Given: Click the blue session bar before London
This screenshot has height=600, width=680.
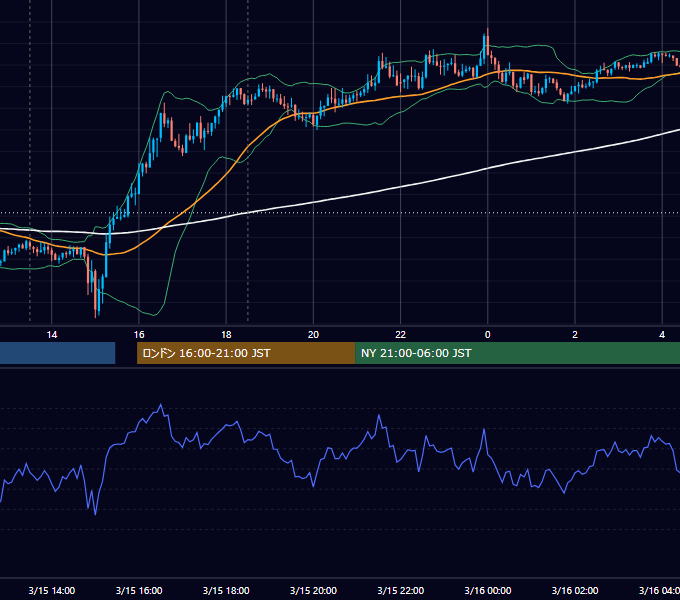Looking at the screenshot, I should [x=58, y=353].
